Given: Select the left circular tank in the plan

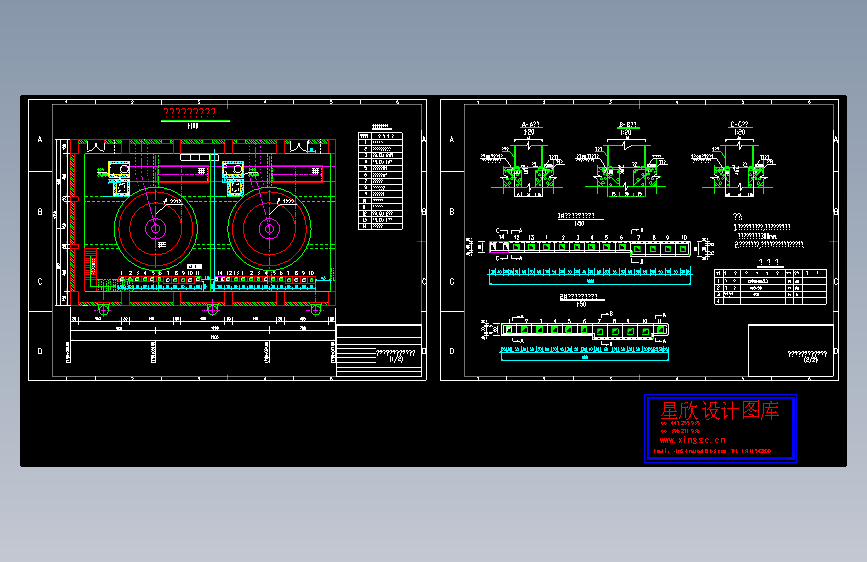Looking at the screenshot, I should [156, 228].
